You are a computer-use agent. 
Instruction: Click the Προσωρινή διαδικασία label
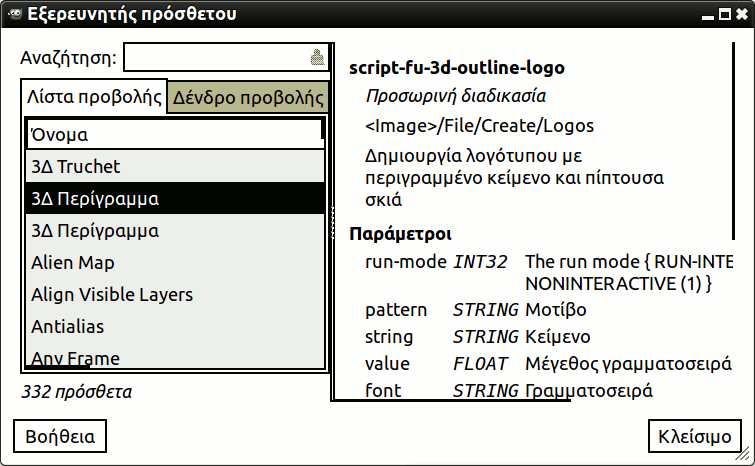[456, 96]
